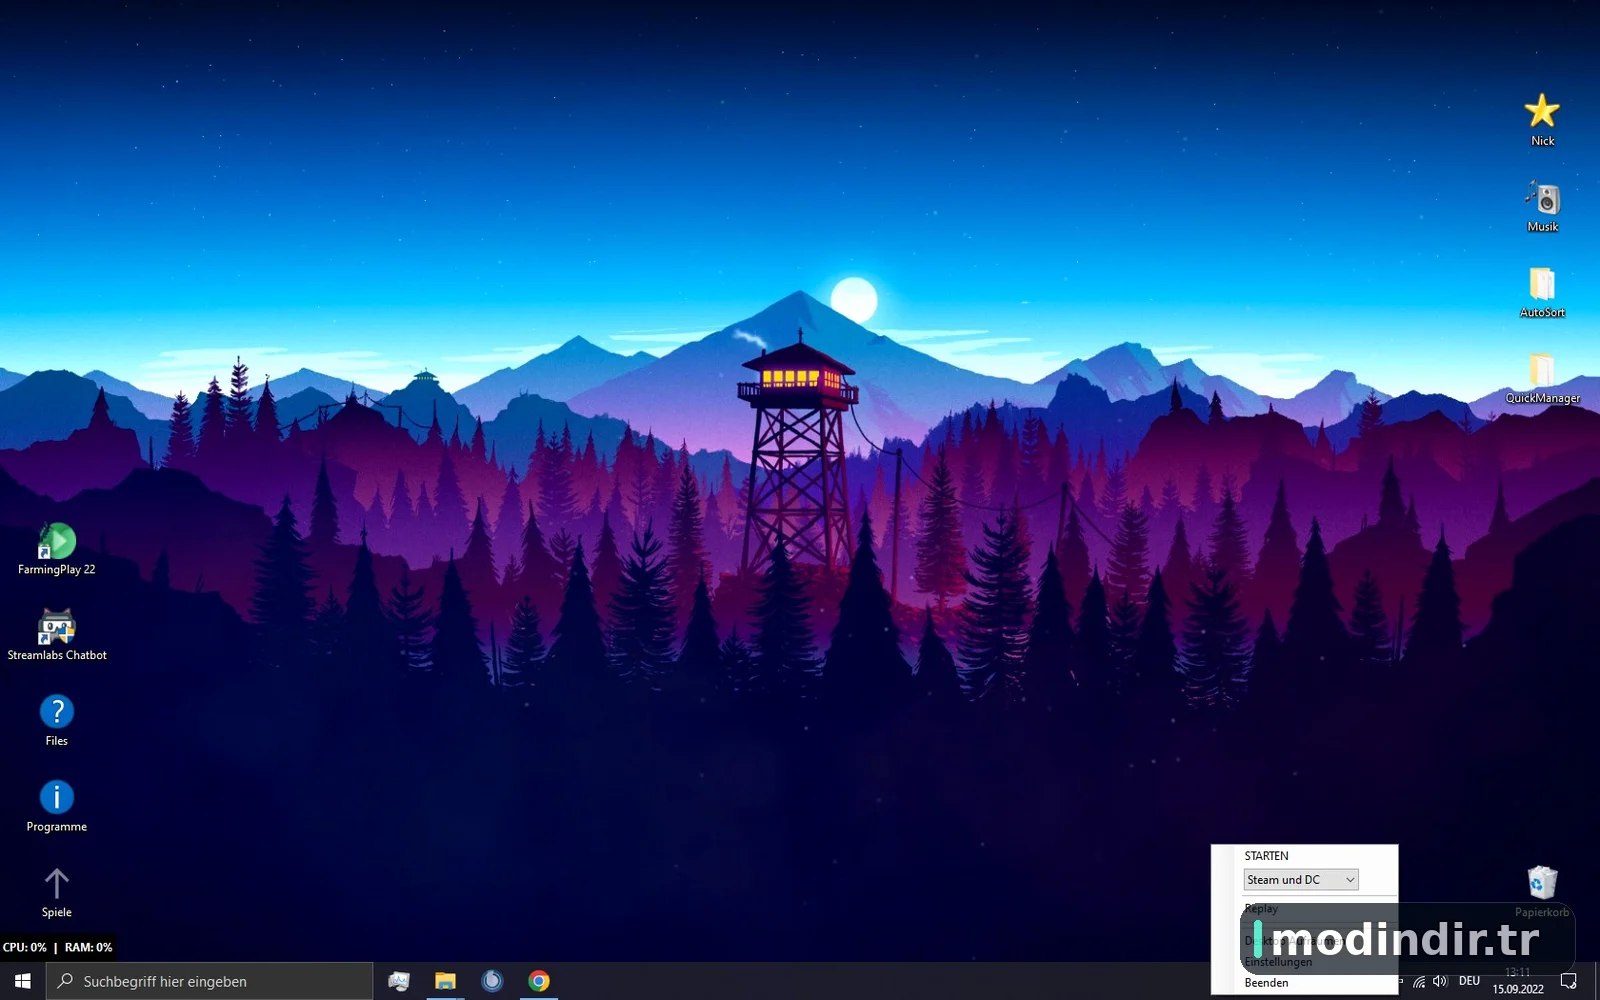Choose Beenden in the tray menu
This screenshot has width=1600, height=1000.
point(1267,983)
